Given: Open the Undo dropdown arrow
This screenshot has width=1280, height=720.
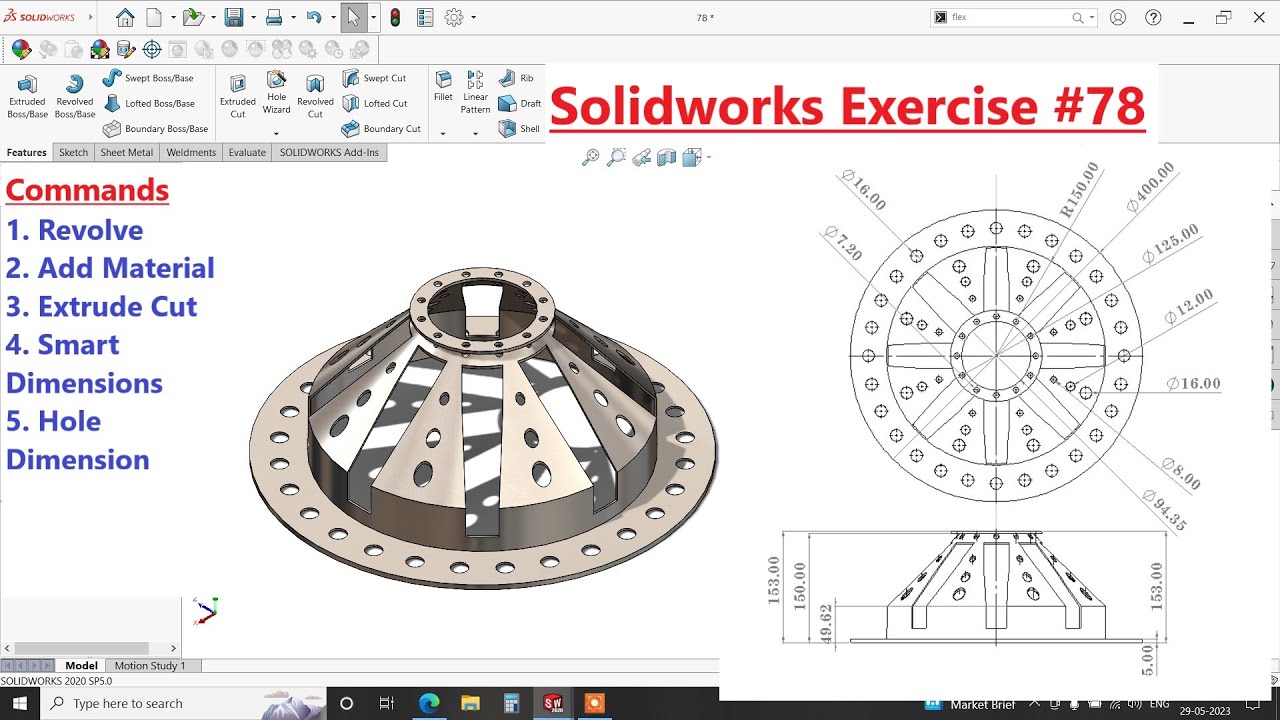Looking at the screenshot, I should point(332,18).
